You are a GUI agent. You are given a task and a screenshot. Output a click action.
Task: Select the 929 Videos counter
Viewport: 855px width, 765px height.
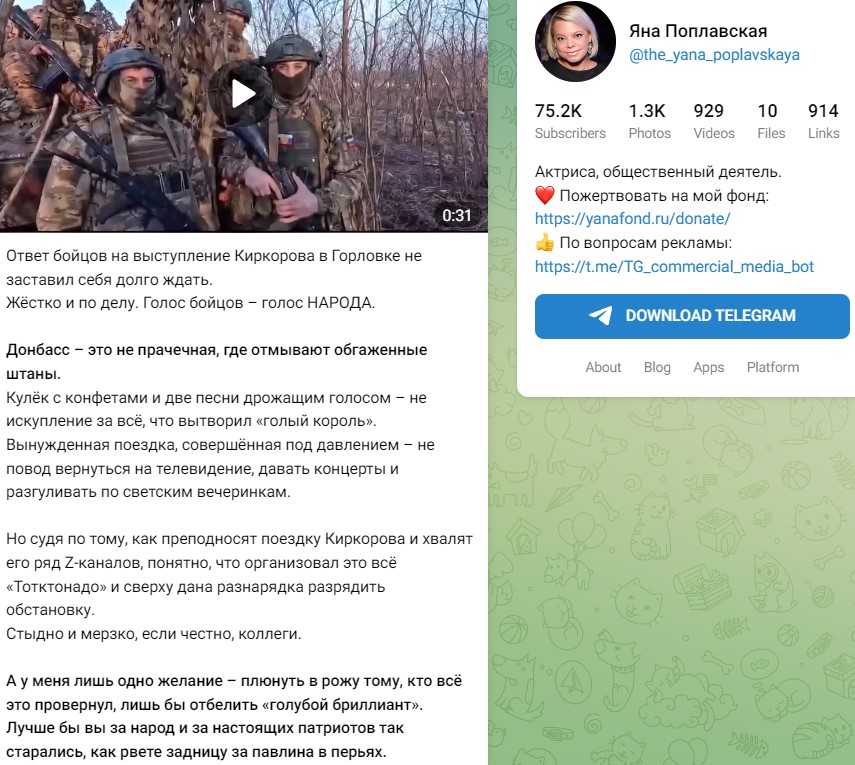pos(714,122)
